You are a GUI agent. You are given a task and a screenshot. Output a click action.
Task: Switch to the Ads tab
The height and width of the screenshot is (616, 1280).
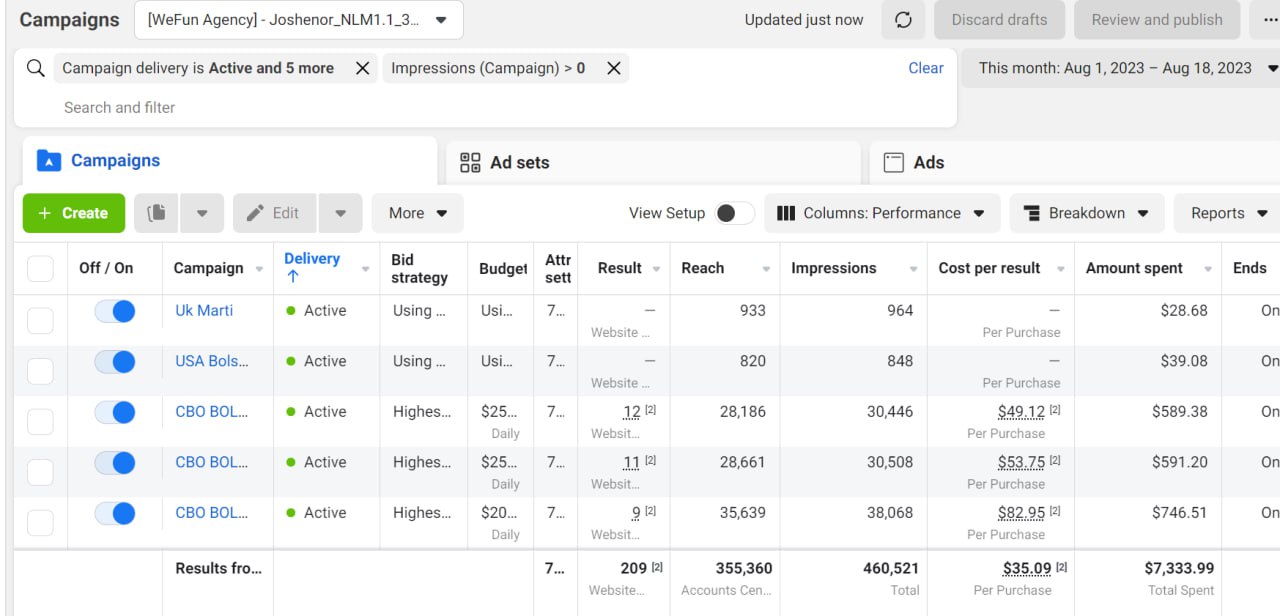point(1075,162)
